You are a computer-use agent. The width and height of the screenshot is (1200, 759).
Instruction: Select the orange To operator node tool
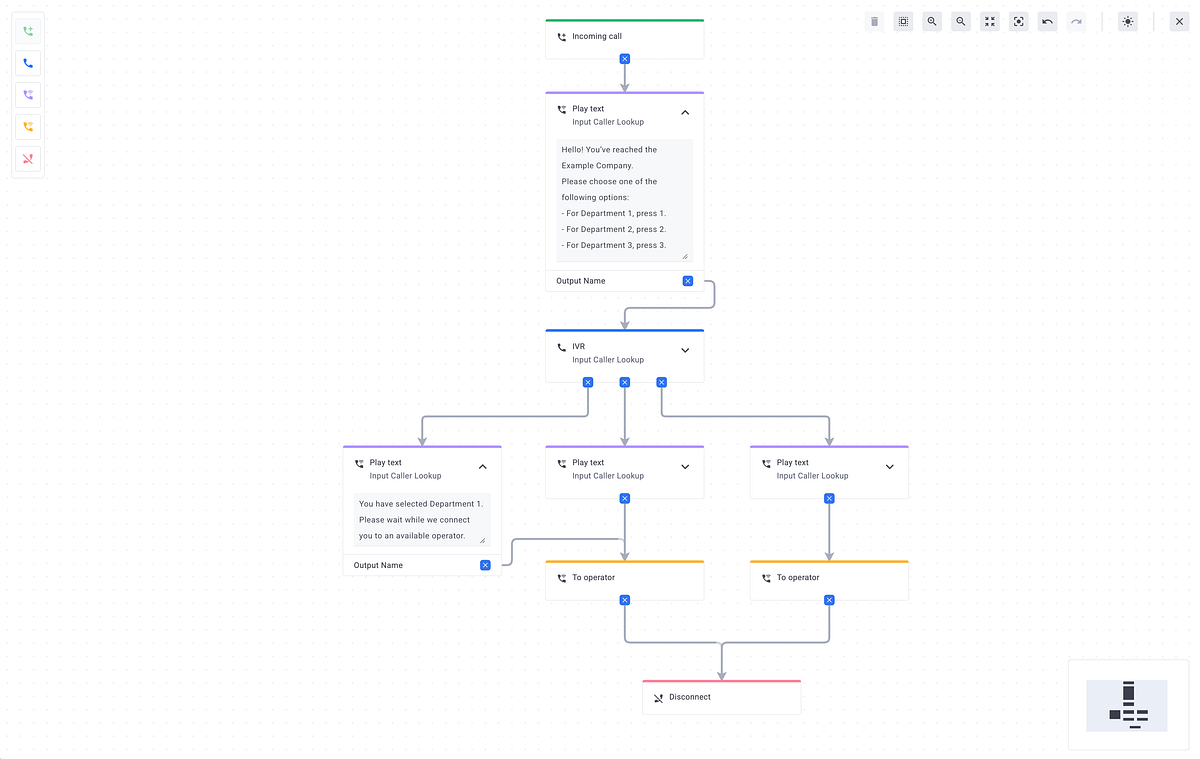pos(27,127)
